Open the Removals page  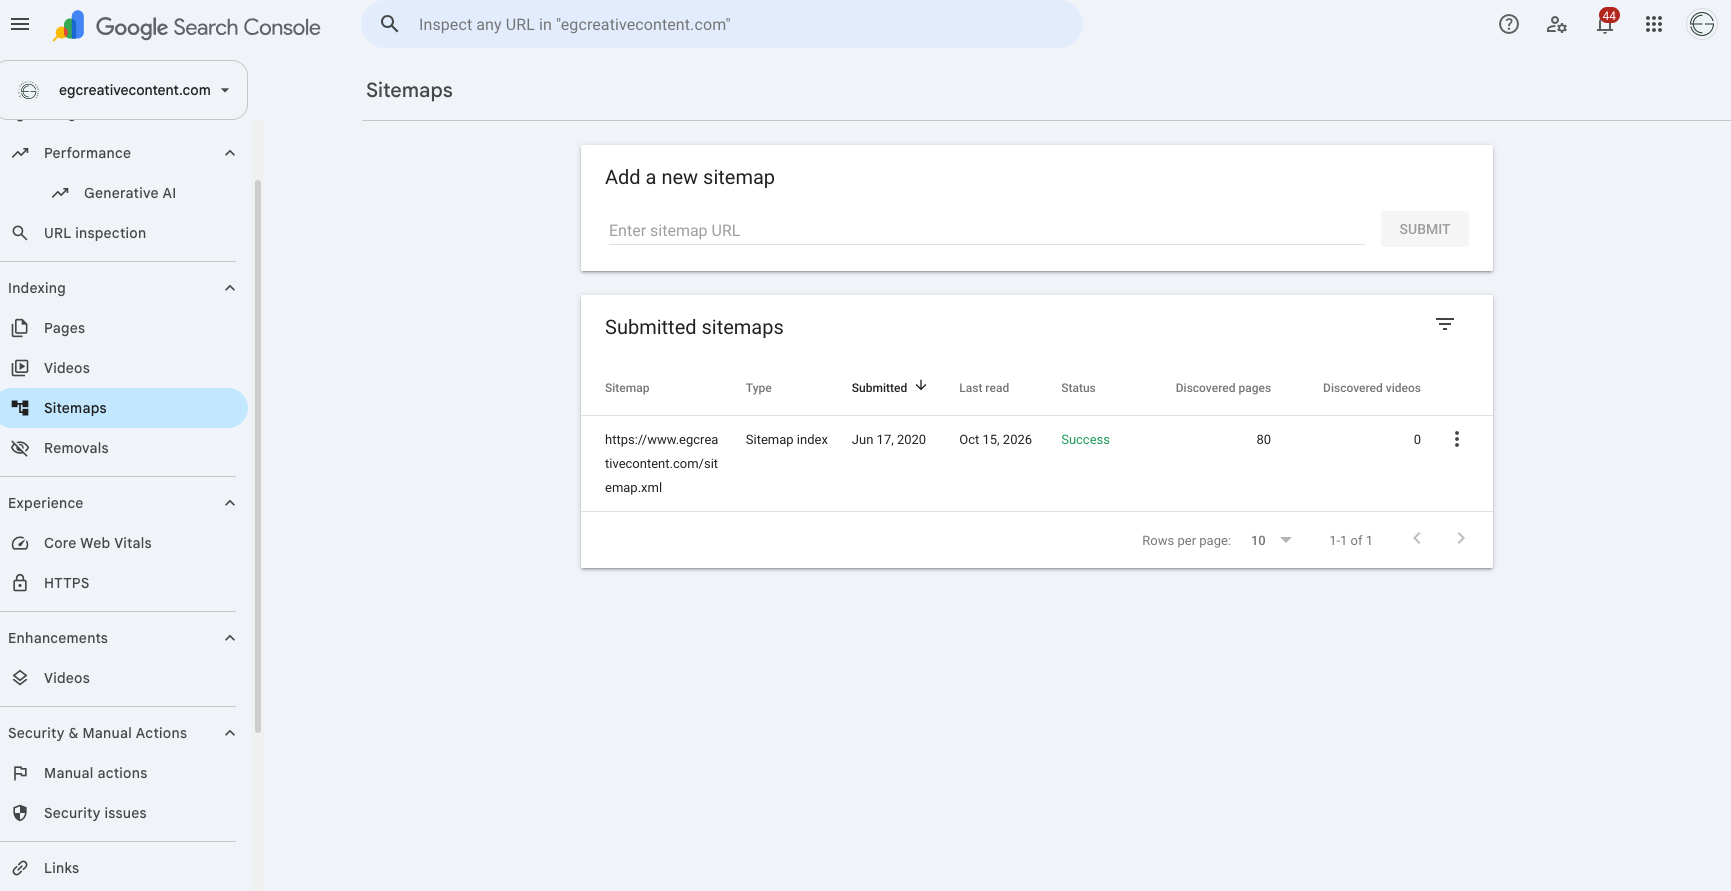click(x=76, y=448)
